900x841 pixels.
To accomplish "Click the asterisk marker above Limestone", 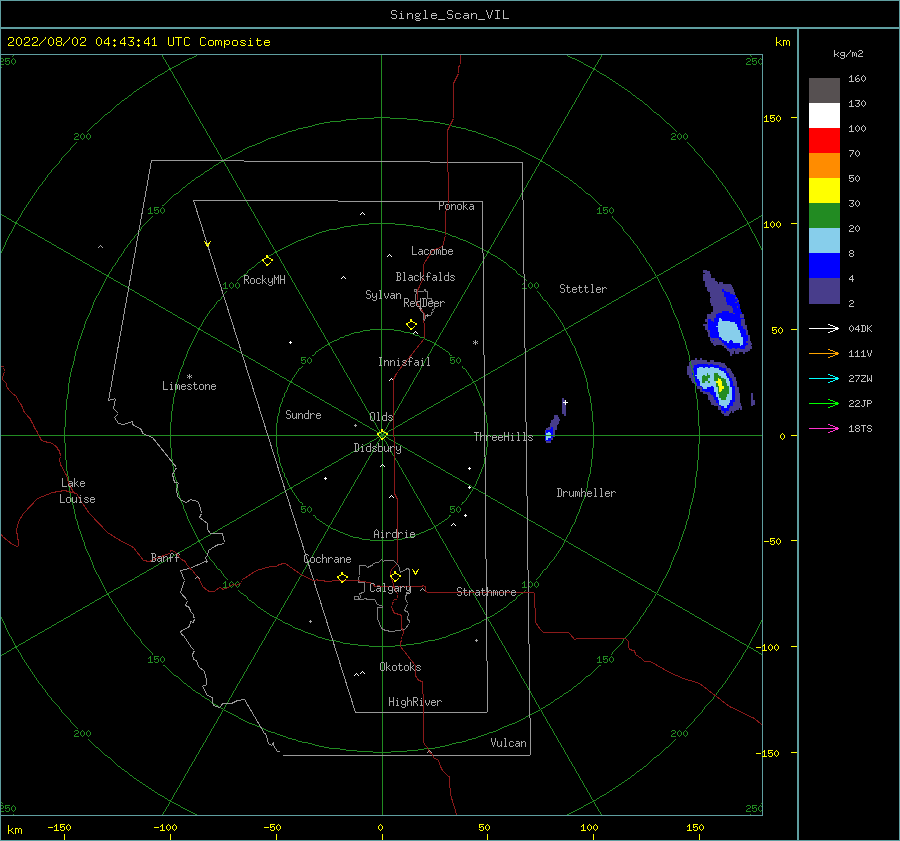I will coord(189,377).
